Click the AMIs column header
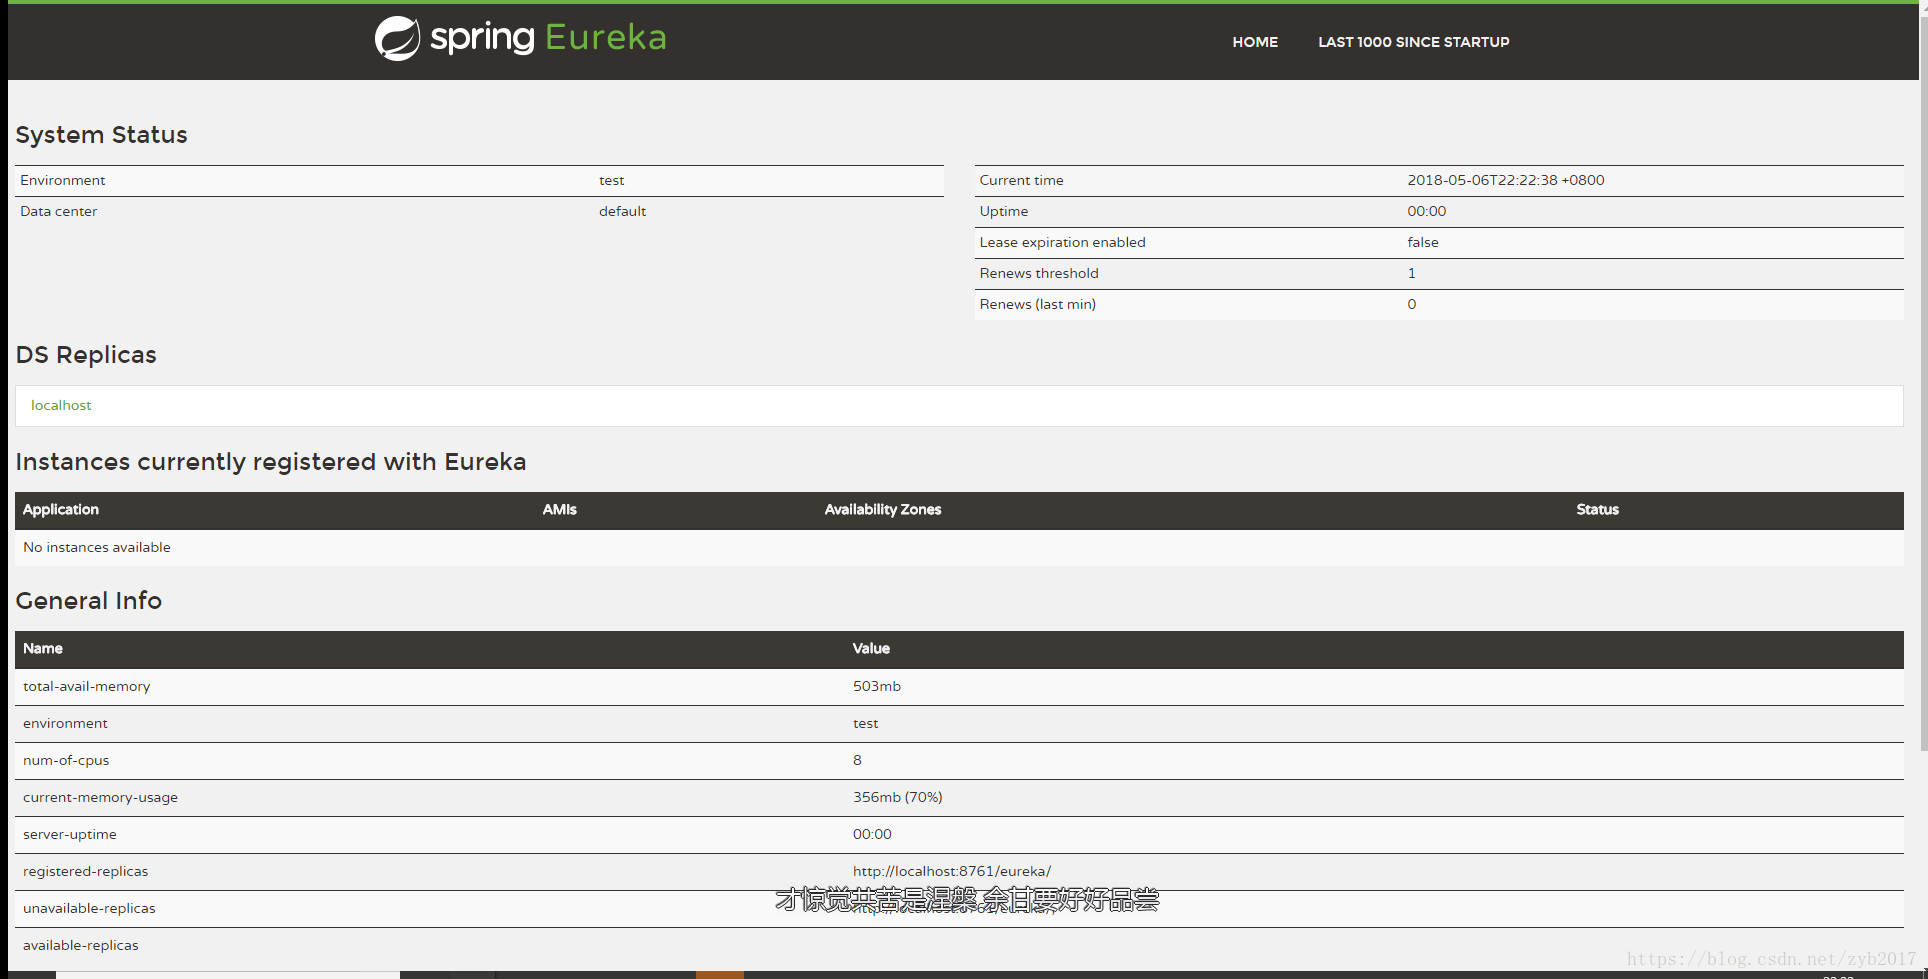 pyautogui.click(x=559, y=509)
